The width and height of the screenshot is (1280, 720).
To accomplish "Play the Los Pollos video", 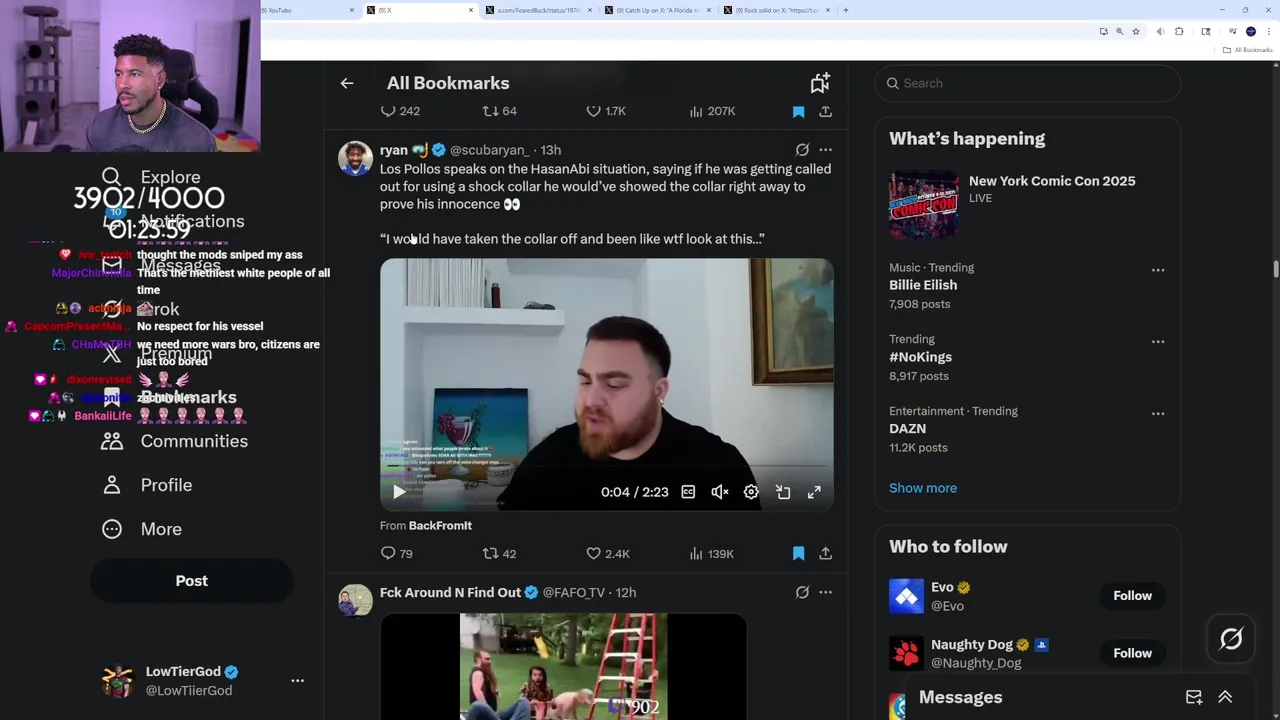I will (x=399, y=492).
